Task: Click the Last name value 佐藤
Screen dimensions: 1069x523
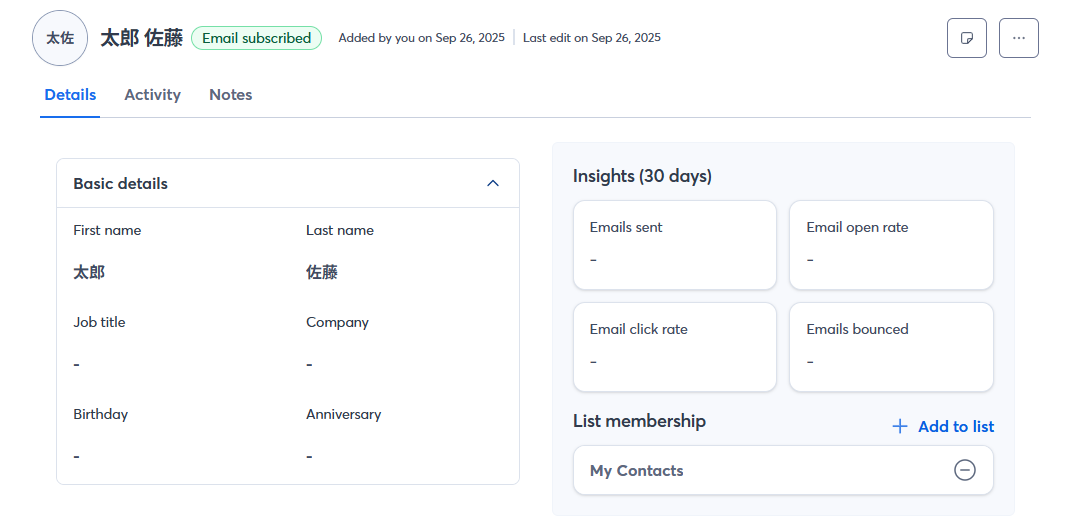Action: point(322,272)
